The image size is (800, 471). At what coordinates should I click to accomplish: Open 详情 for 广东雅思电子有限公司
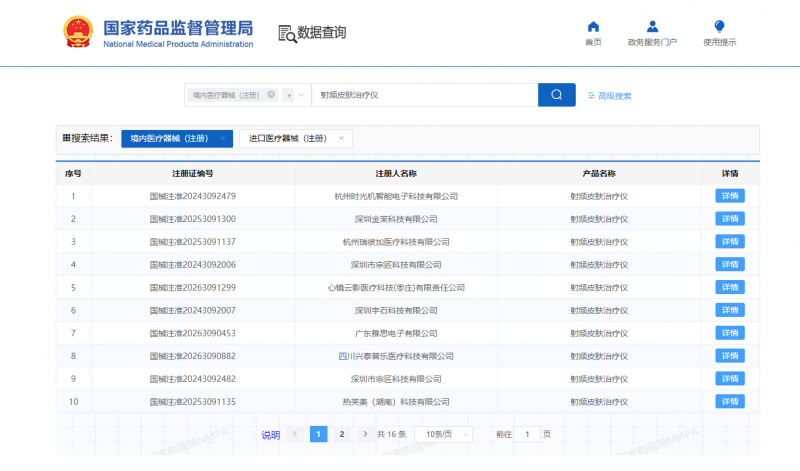point(730,333)
